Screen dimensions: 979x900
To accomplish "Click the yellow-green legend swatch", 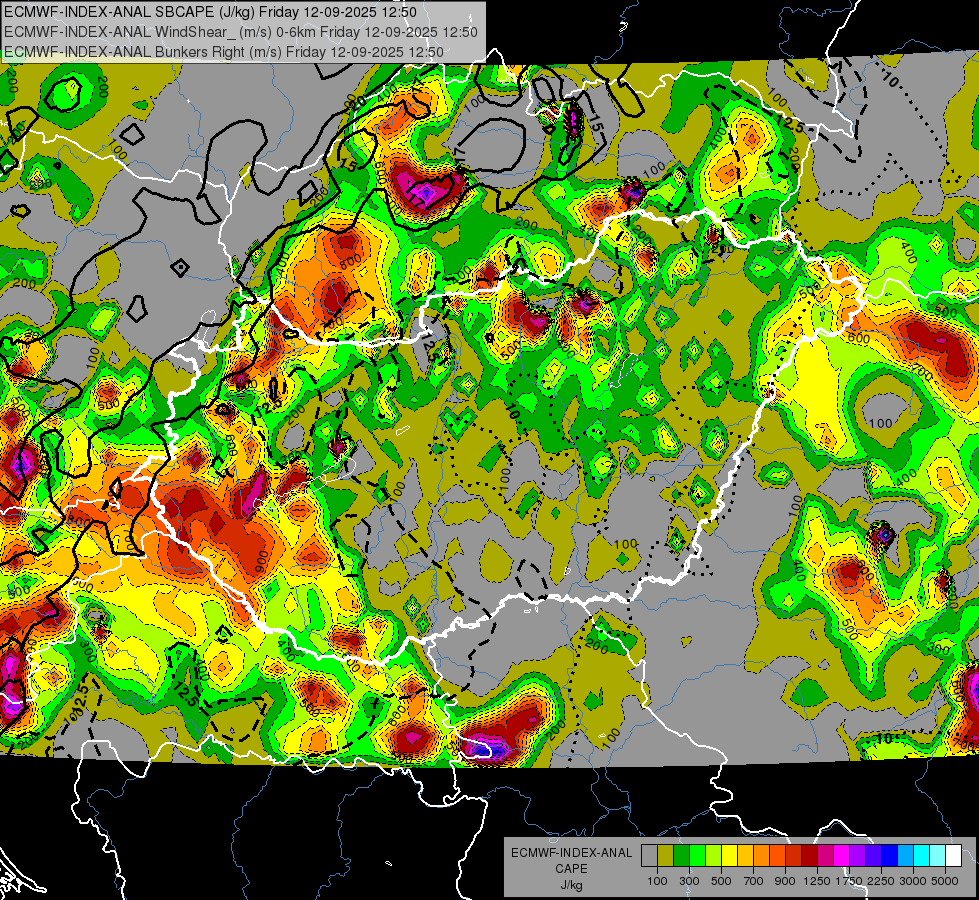I will tap(714, 855).
